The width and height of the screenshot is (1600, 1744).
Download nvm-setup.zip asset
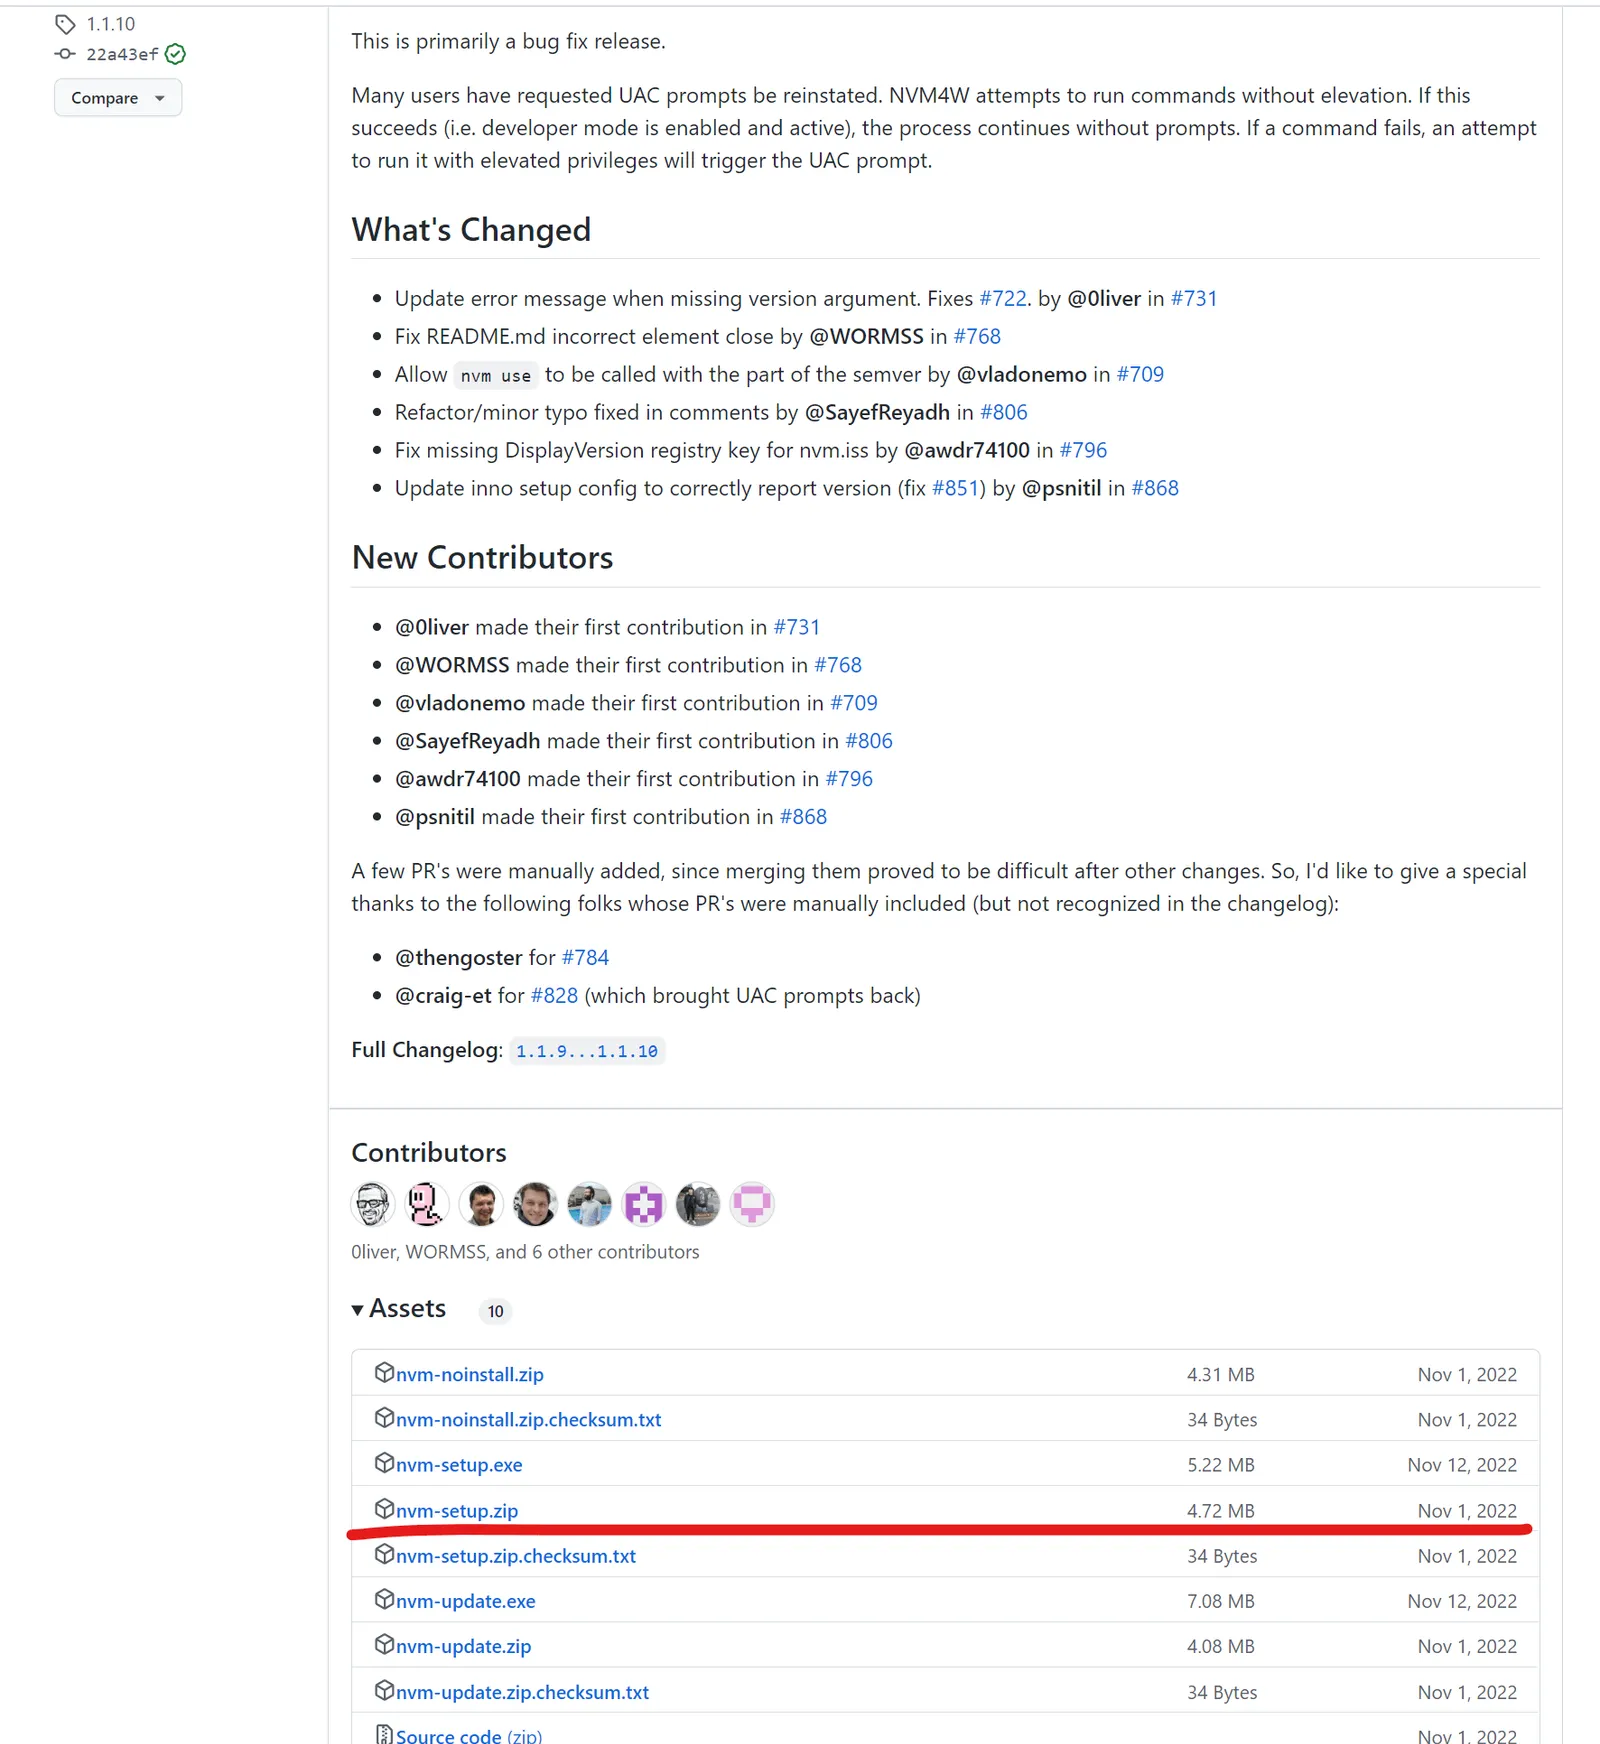click(457, 1511)
